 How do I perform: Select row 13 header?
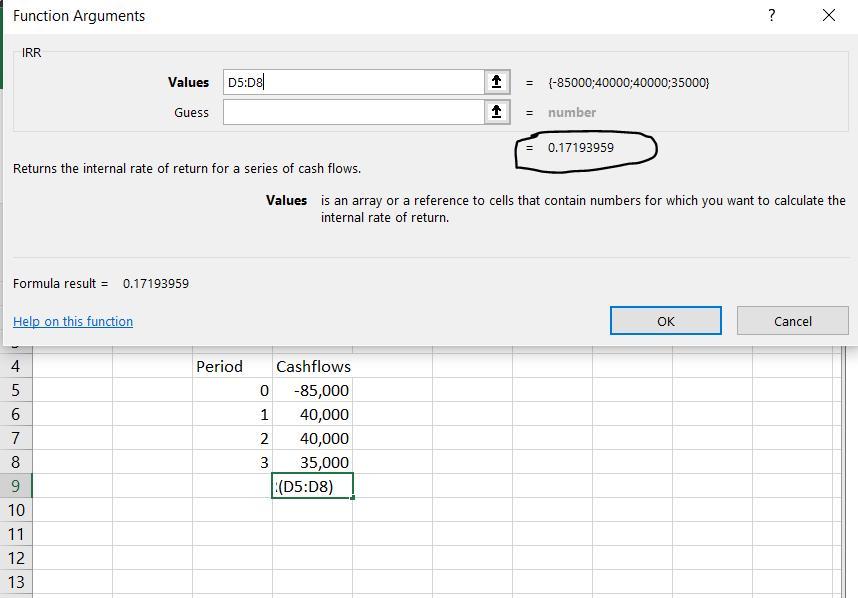click(x=16, y=582)
